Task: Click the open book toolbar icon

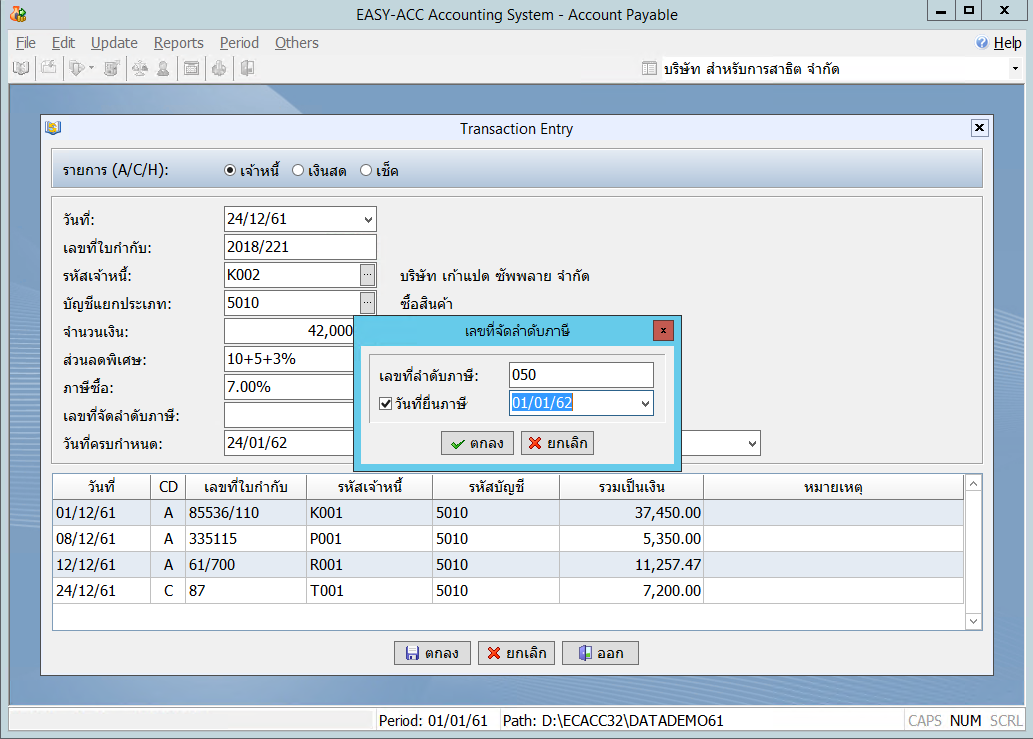Action: coord(20,68)
